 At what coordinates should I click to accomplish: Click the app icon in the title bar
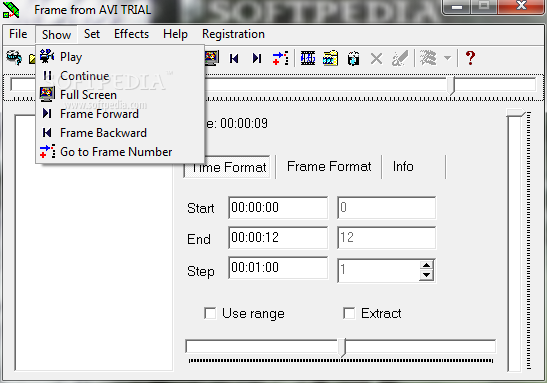click(x=10, y=10)
